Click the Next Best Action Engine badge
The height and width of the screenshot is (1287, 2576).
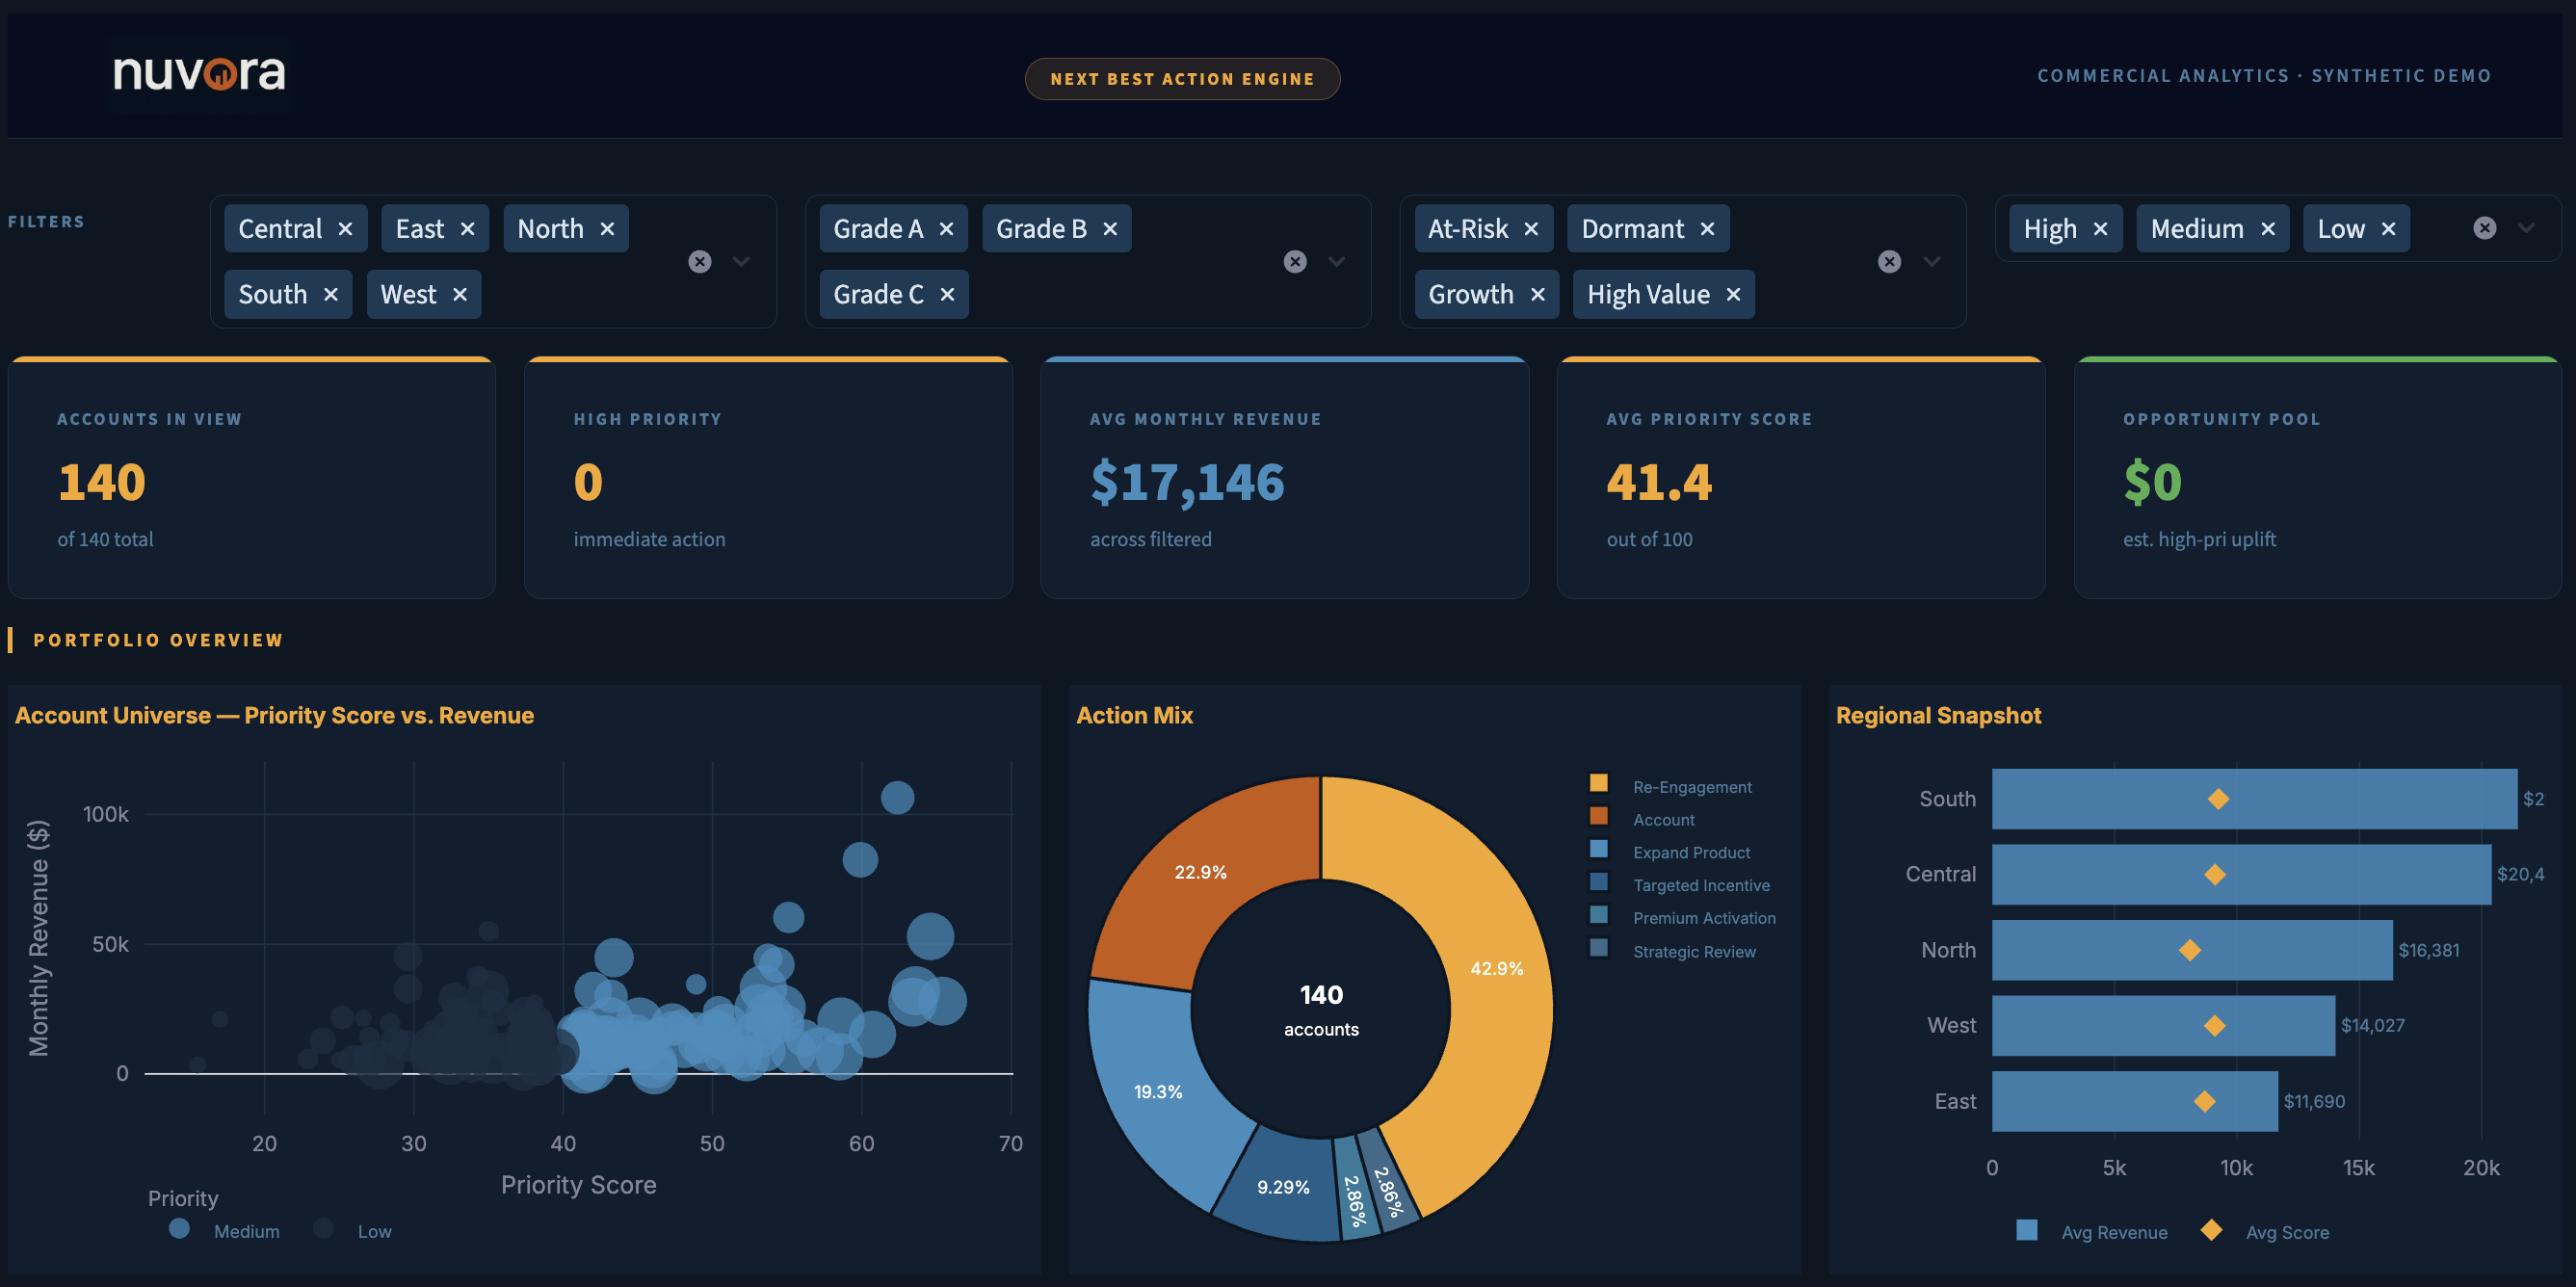(1182, 79)
